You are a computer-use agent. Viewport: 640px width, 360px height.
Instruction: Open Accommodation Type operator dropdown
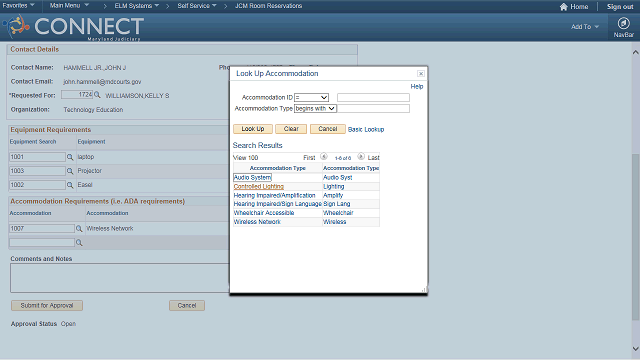pyautogui.click(x=315, y=109)
